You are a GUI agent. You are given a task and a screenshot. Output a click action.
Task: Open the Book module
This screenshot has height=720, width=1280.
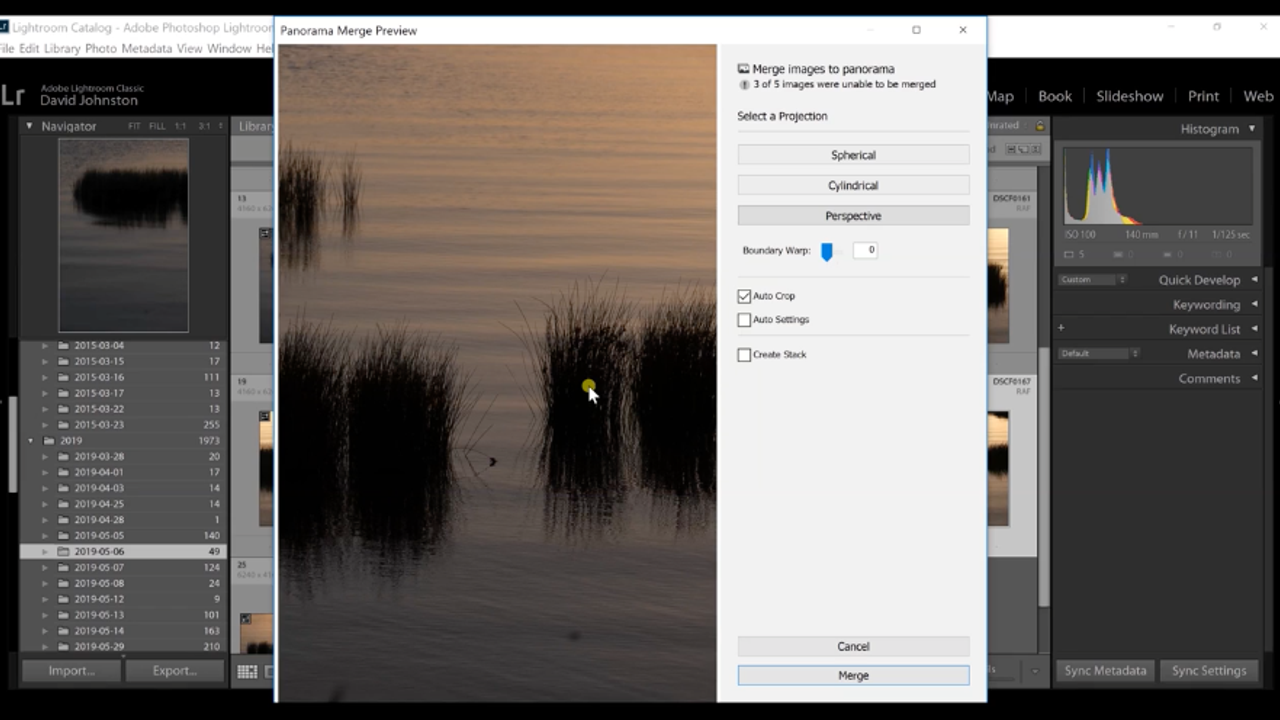[x=1055, y=96]
